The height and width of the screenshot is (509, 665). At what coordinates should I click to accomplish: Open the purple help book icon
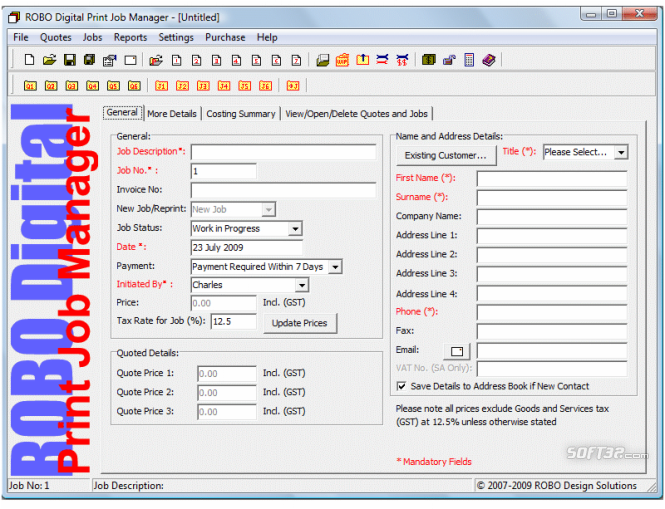(x=489, y=60)
